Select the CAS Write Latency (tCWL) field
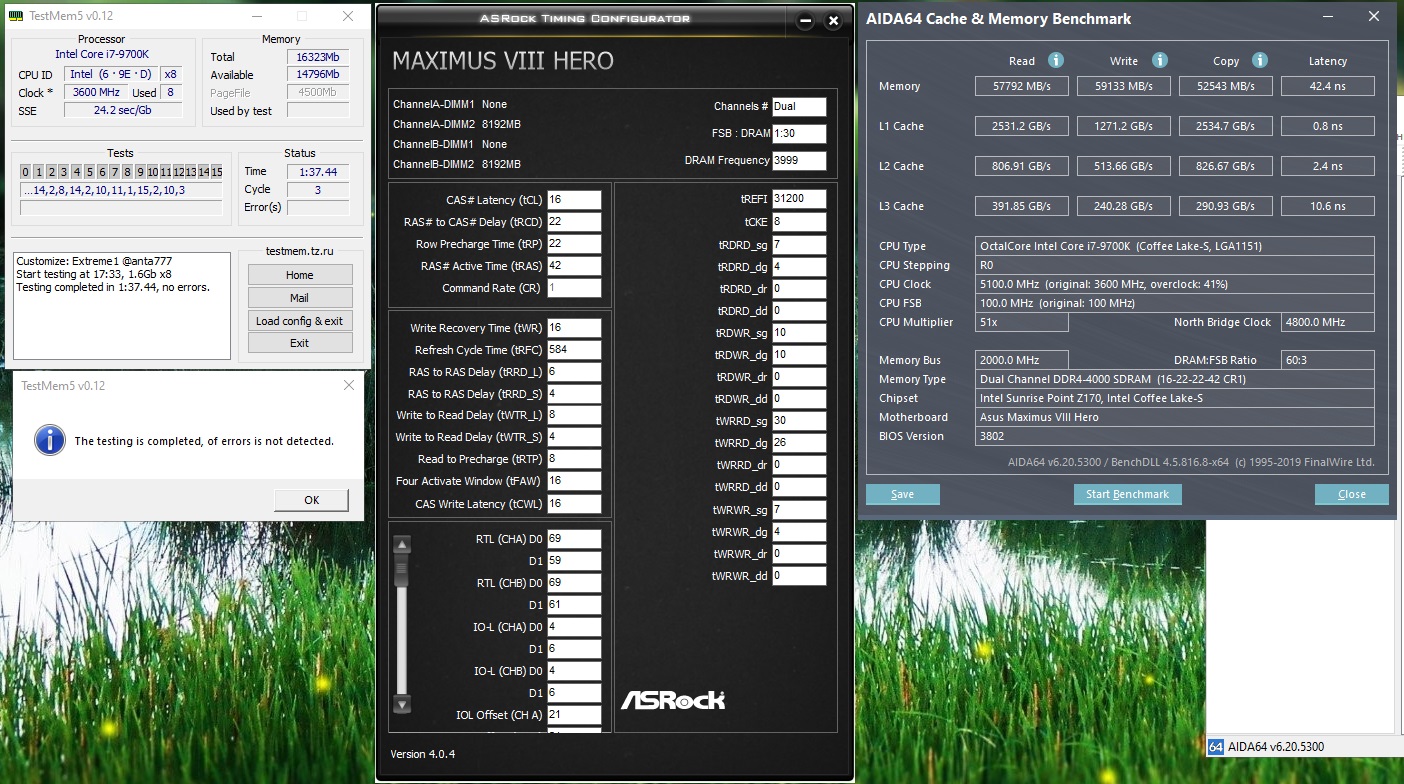Image resolution: width=1404 pixels, height=784 pixels. (575, 503)
